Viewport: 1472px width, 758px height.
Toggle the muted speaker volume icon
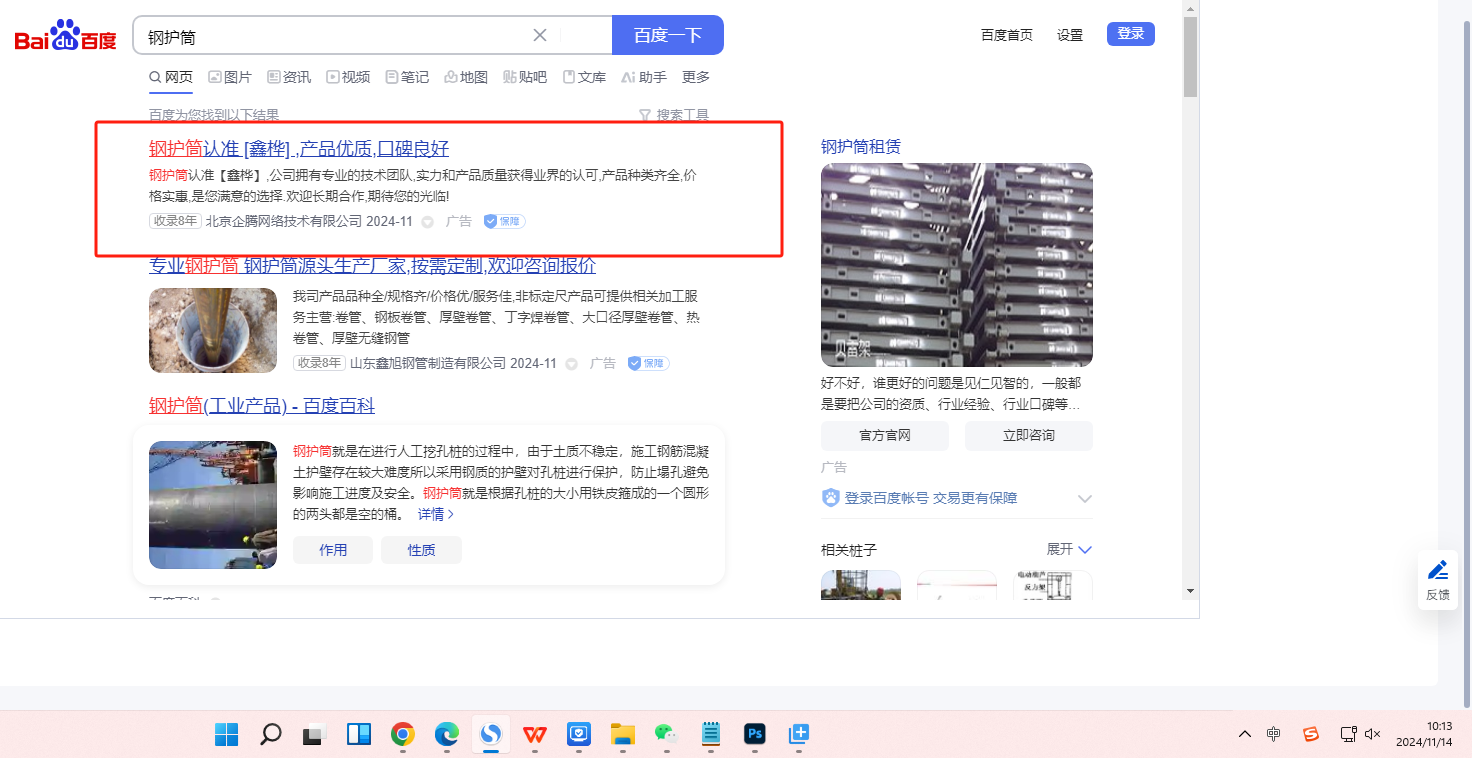click(x=1372, y=734)
